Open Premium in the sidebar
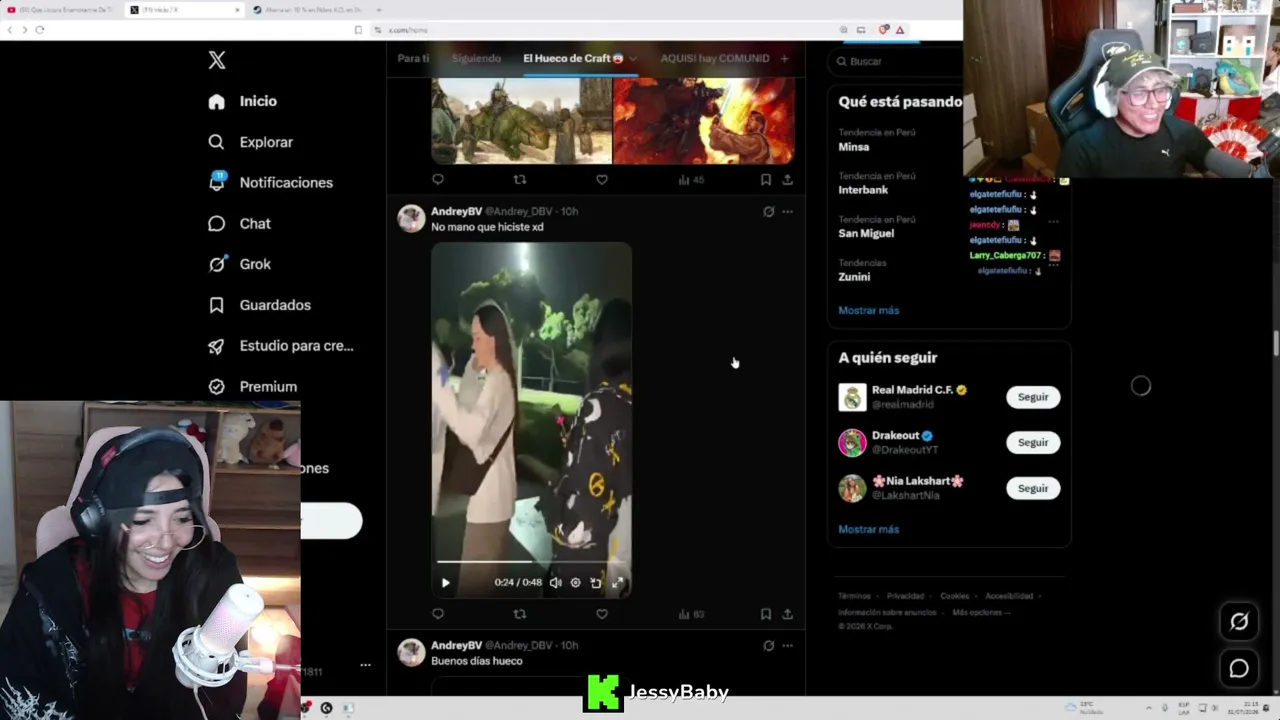Image resolution: width=1280 pixels, height=720 pixels. pyautogui.click(x=252, y=387)
